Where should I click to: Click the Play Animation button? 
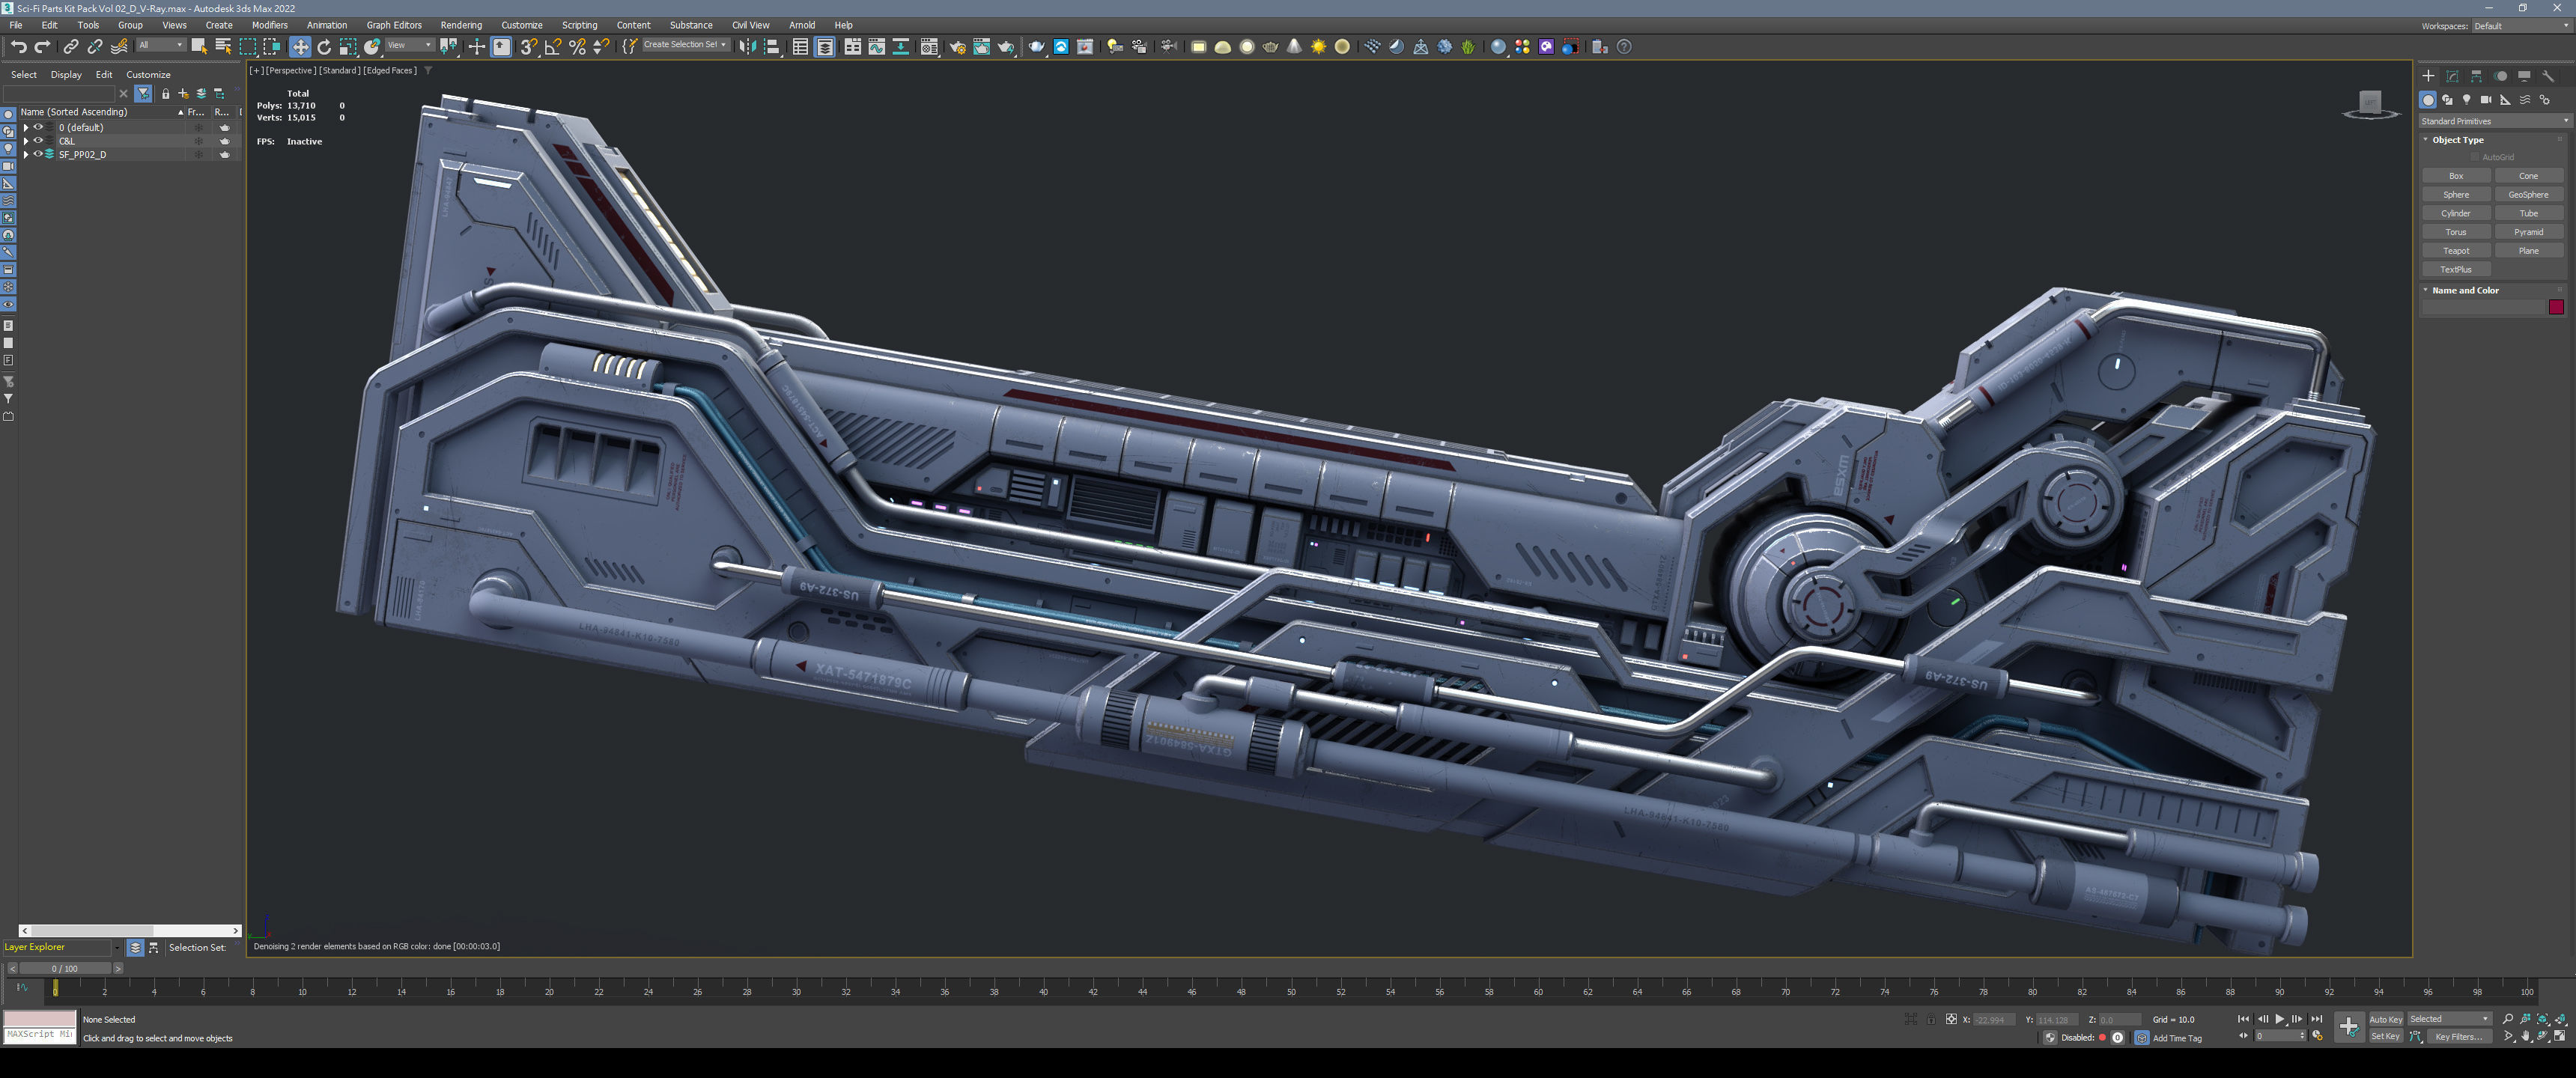pos(2280,1019)
